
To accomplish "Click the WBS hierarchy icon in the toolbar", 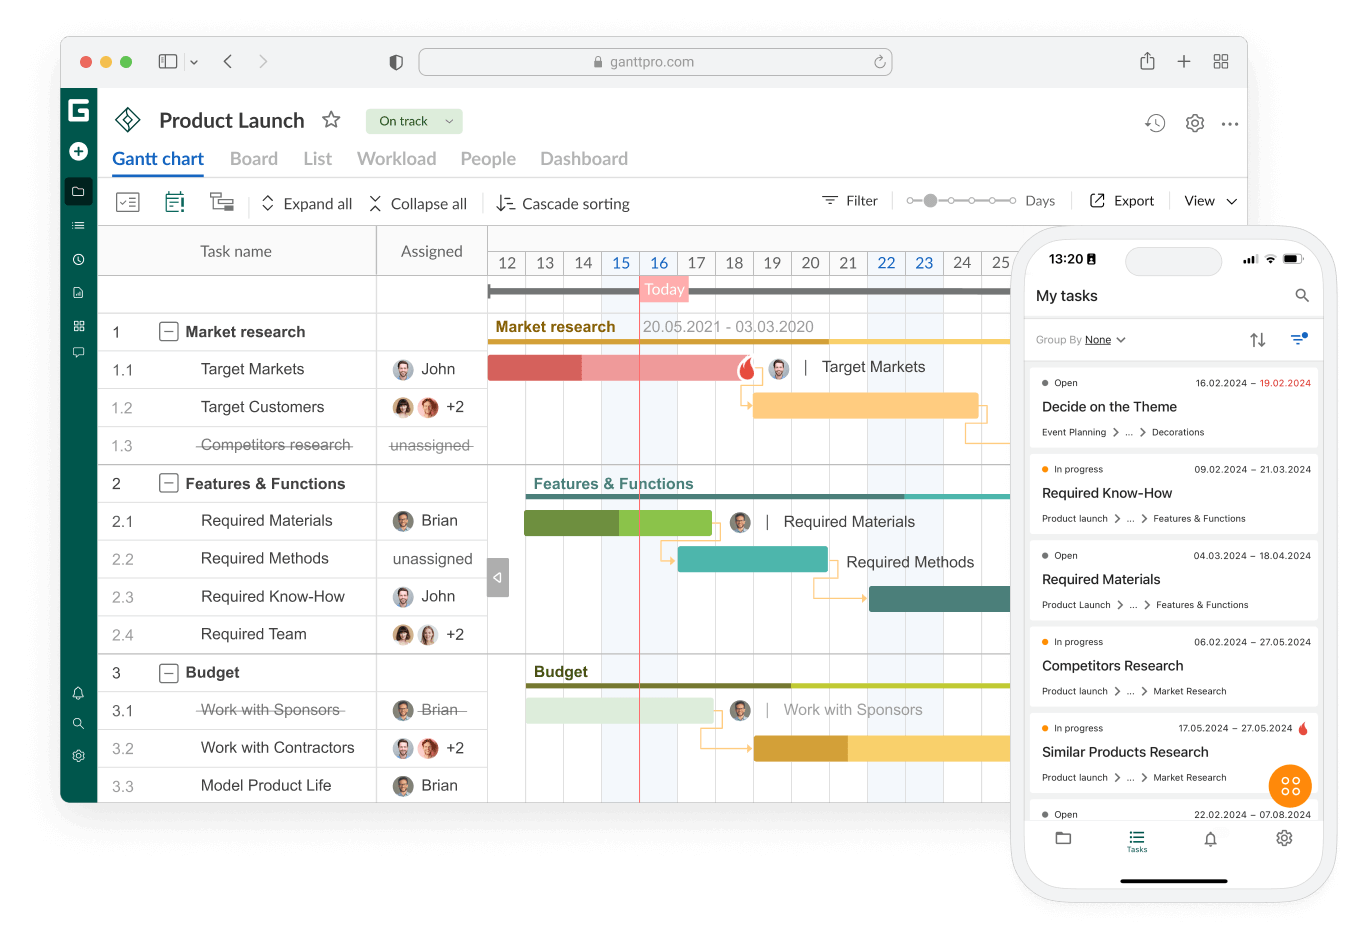I will tap(221, 201).
